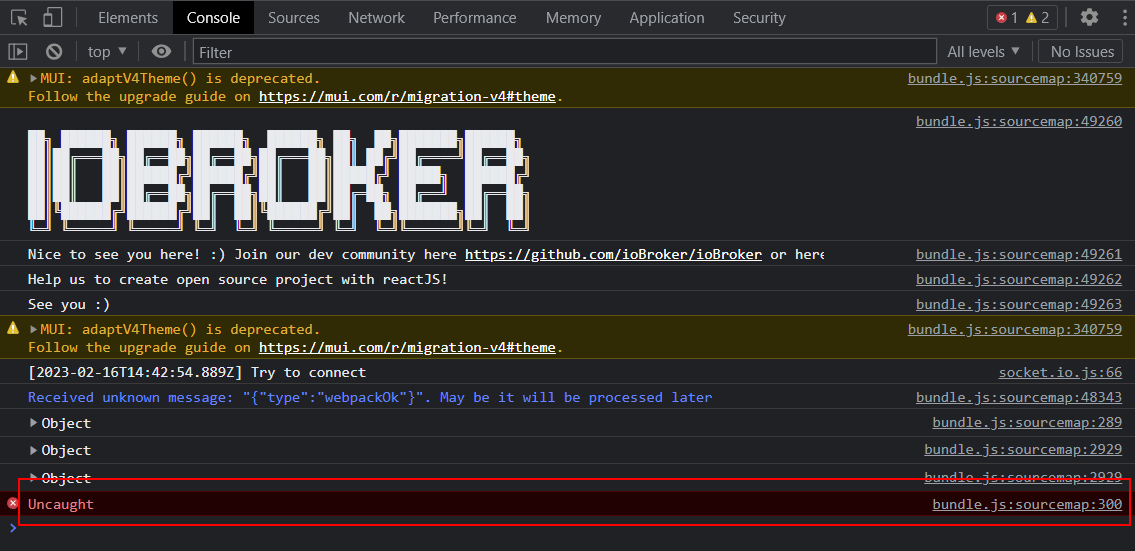This screenshot has height=551, width=1135.
Task: Click 'Help us to create open source' message
Action: coord(237,279)
